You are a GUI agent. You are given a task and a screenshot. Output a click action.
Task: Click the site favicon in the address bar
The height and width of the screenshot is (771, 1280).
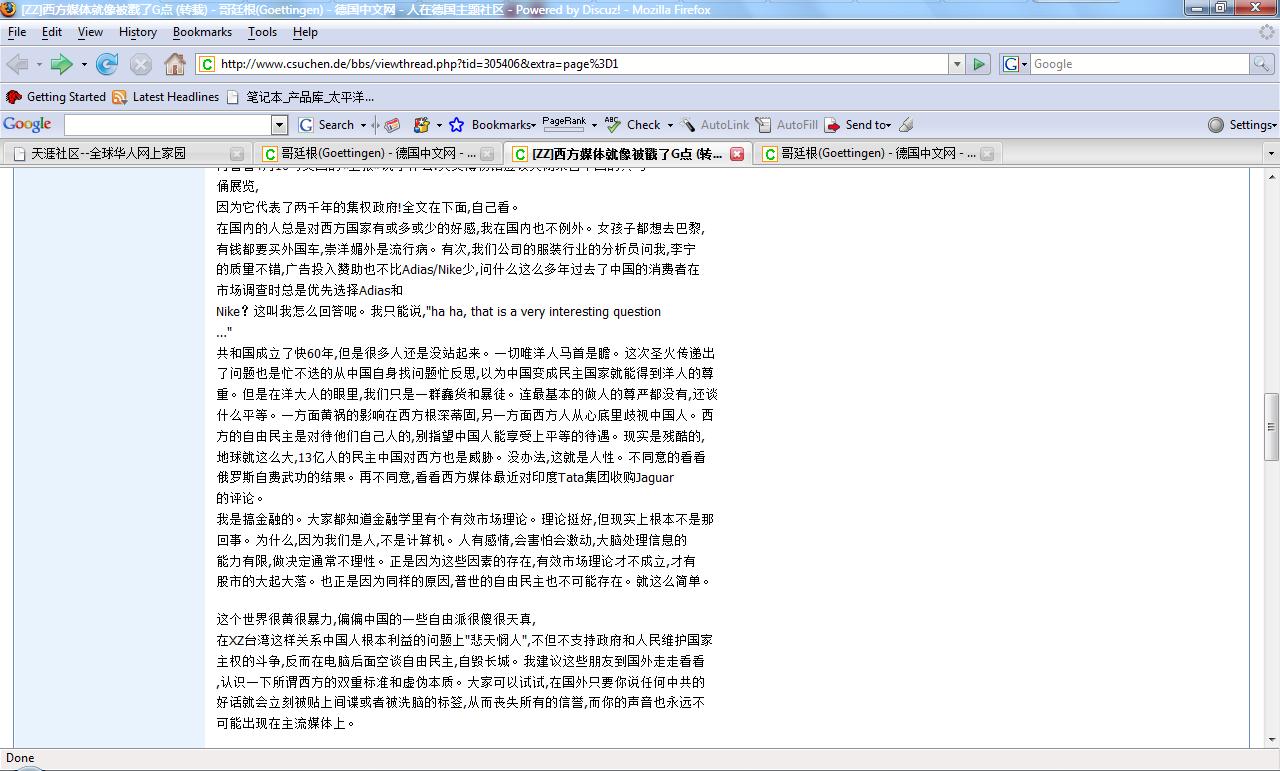[x=207, y=64]
